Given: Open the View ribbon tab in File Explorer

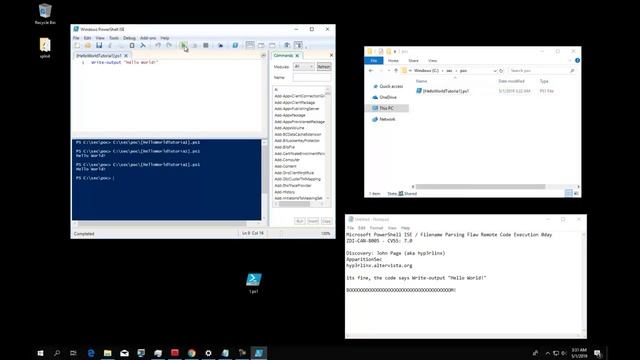Looking at the screenshot, I should click(x=433, y=60).
